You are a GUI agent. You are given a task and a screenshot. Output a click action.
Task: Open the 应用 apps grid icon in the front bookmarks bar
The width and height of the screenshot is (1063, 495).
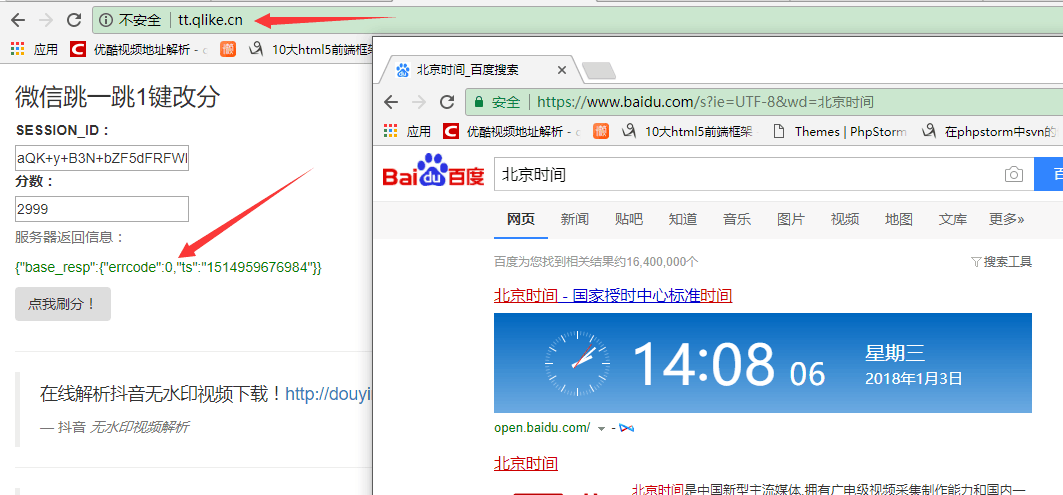(390, 131)
